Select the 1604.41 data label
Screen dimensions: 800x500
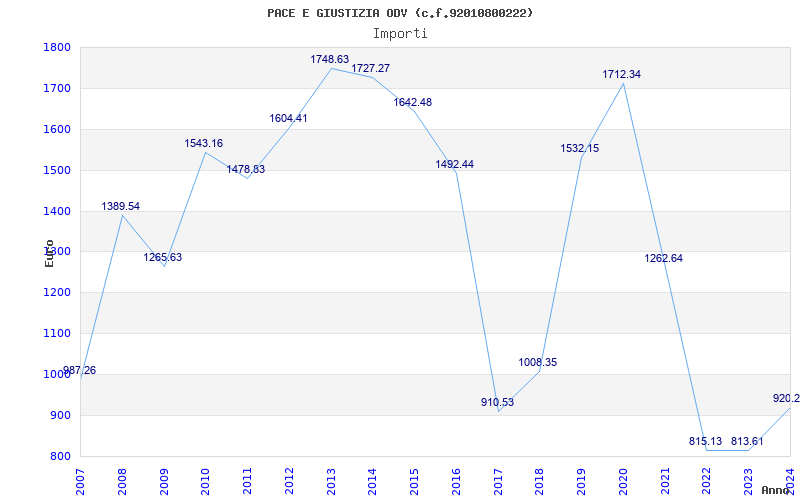[x=288, y=118]
